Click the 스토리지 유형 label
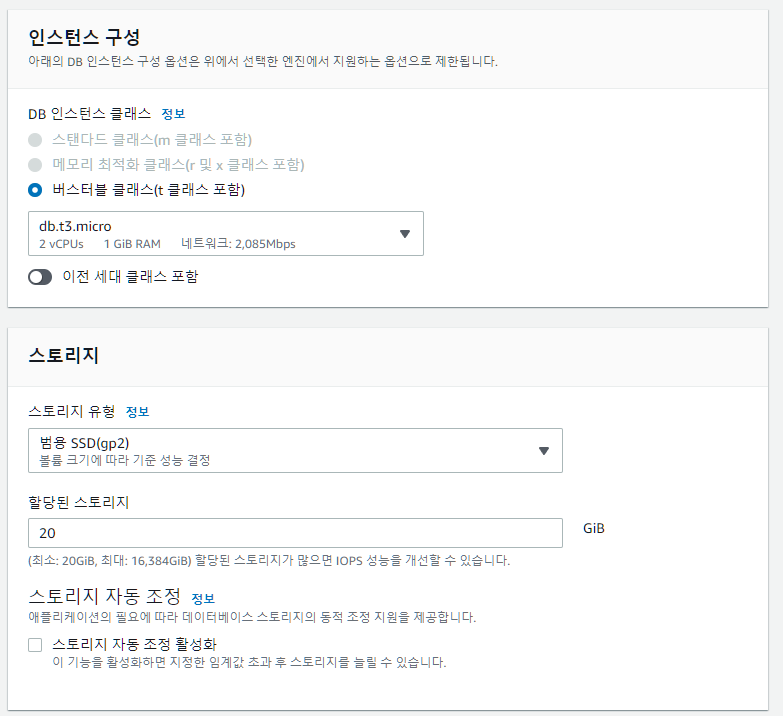 point(71,411)
